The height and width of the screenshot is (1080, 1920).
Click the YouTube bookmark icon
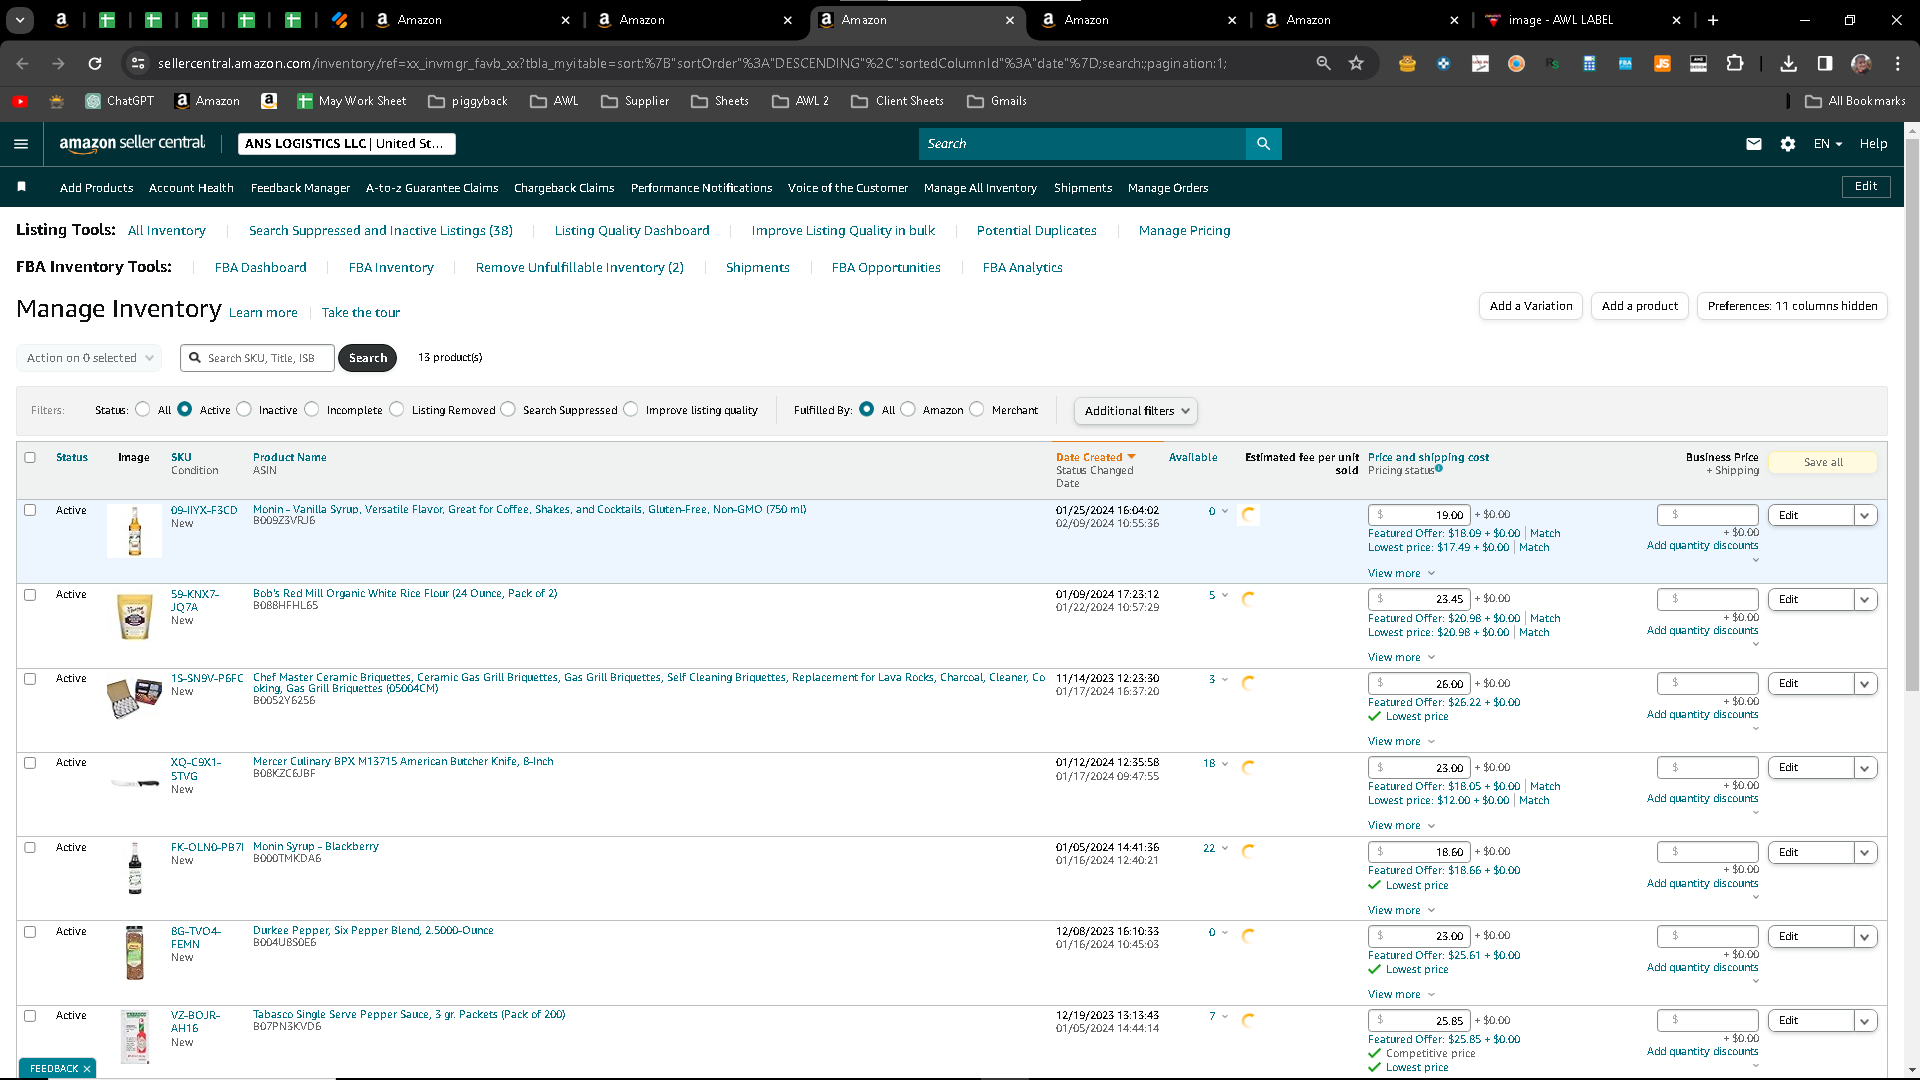[x=20, y=101]
